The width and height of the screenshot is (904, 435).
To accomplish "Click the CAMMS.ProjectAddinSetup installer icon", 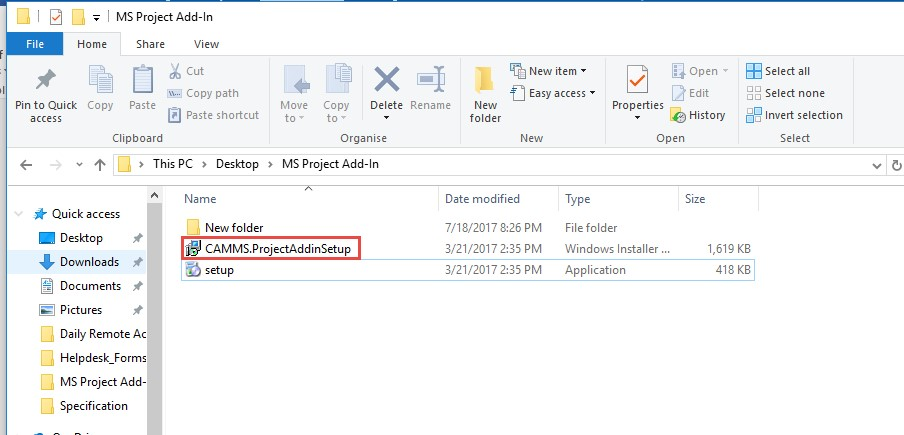I will point(193,249).
